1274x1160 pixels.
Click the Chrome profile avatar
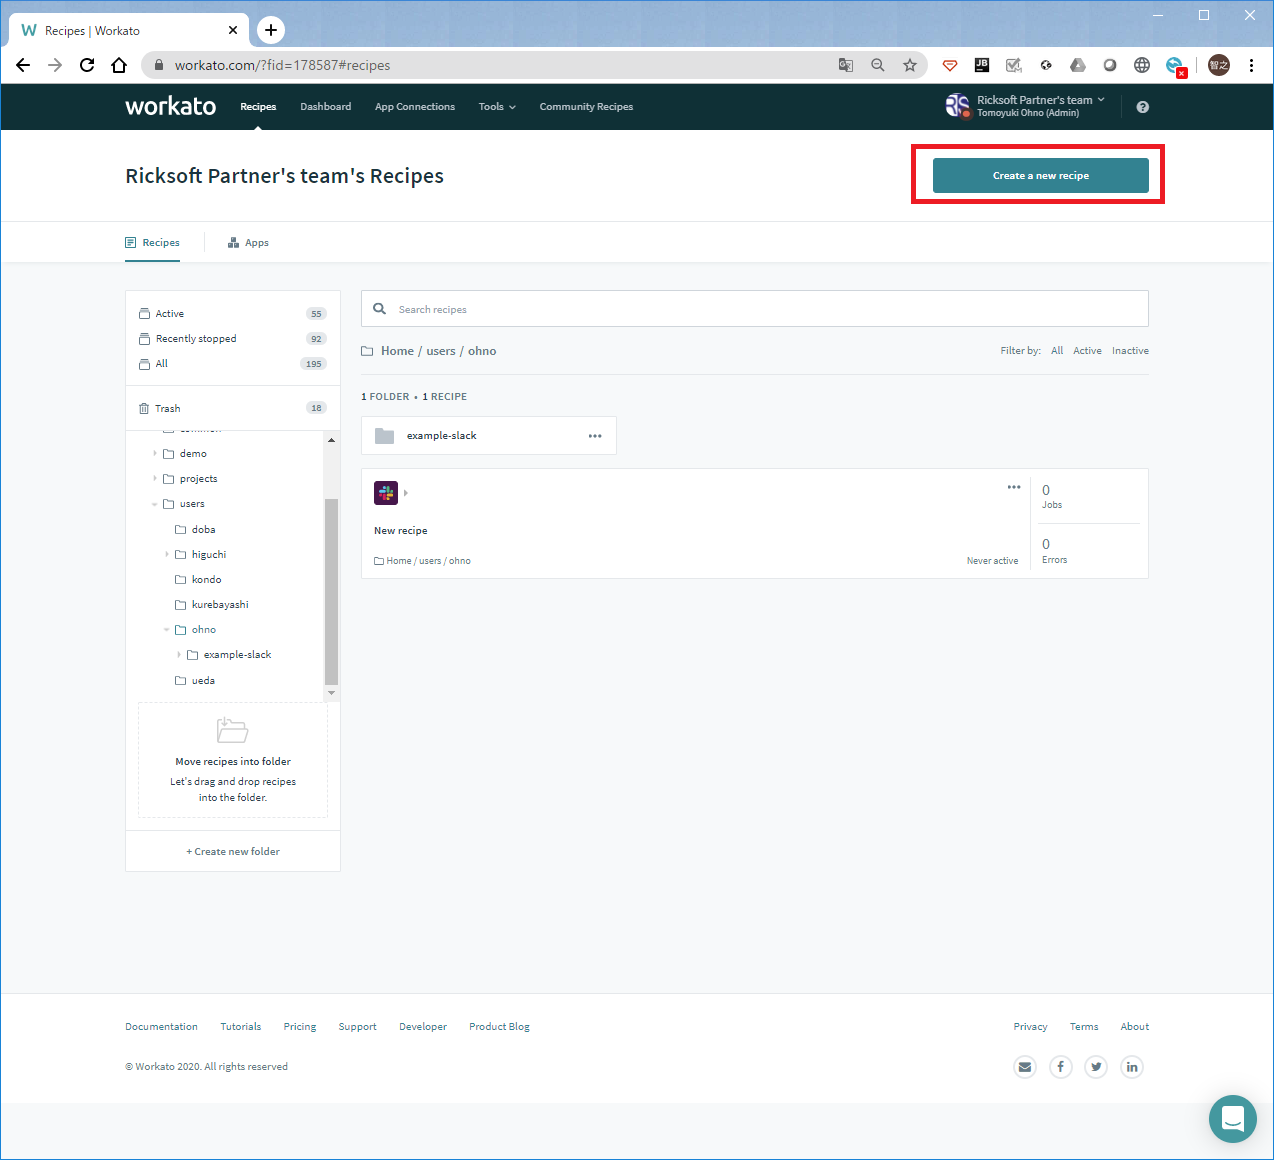point(1219,65)
